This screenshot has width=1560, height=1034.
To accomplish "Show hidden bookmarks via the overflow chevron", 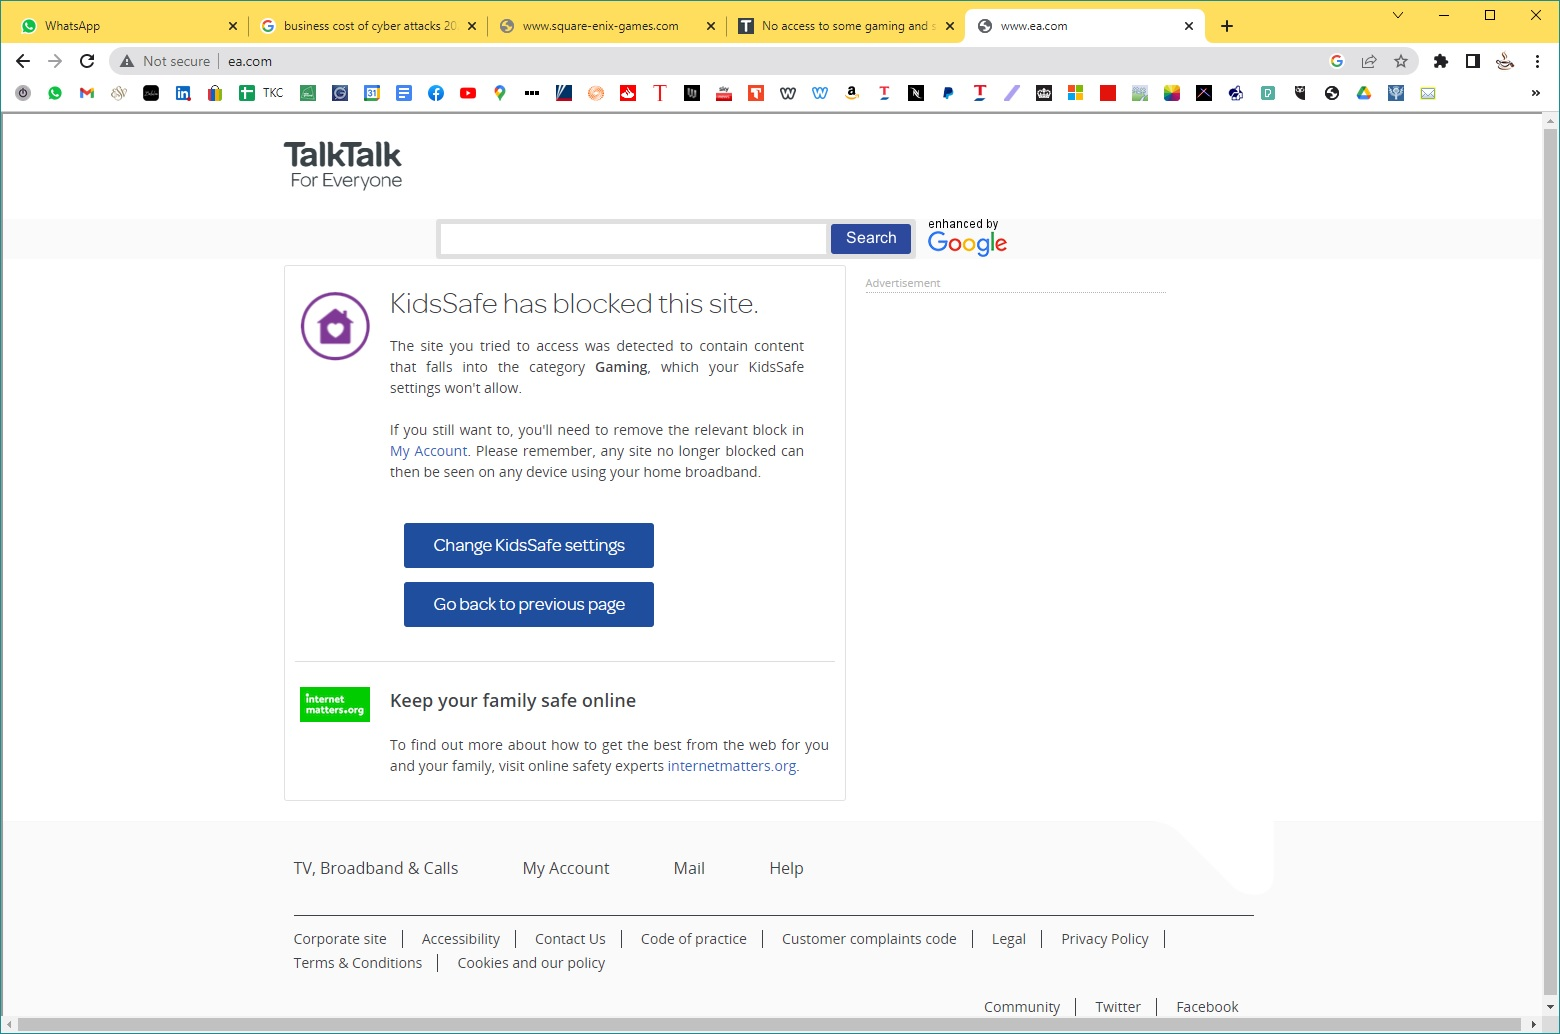I will click(1537, 93).
